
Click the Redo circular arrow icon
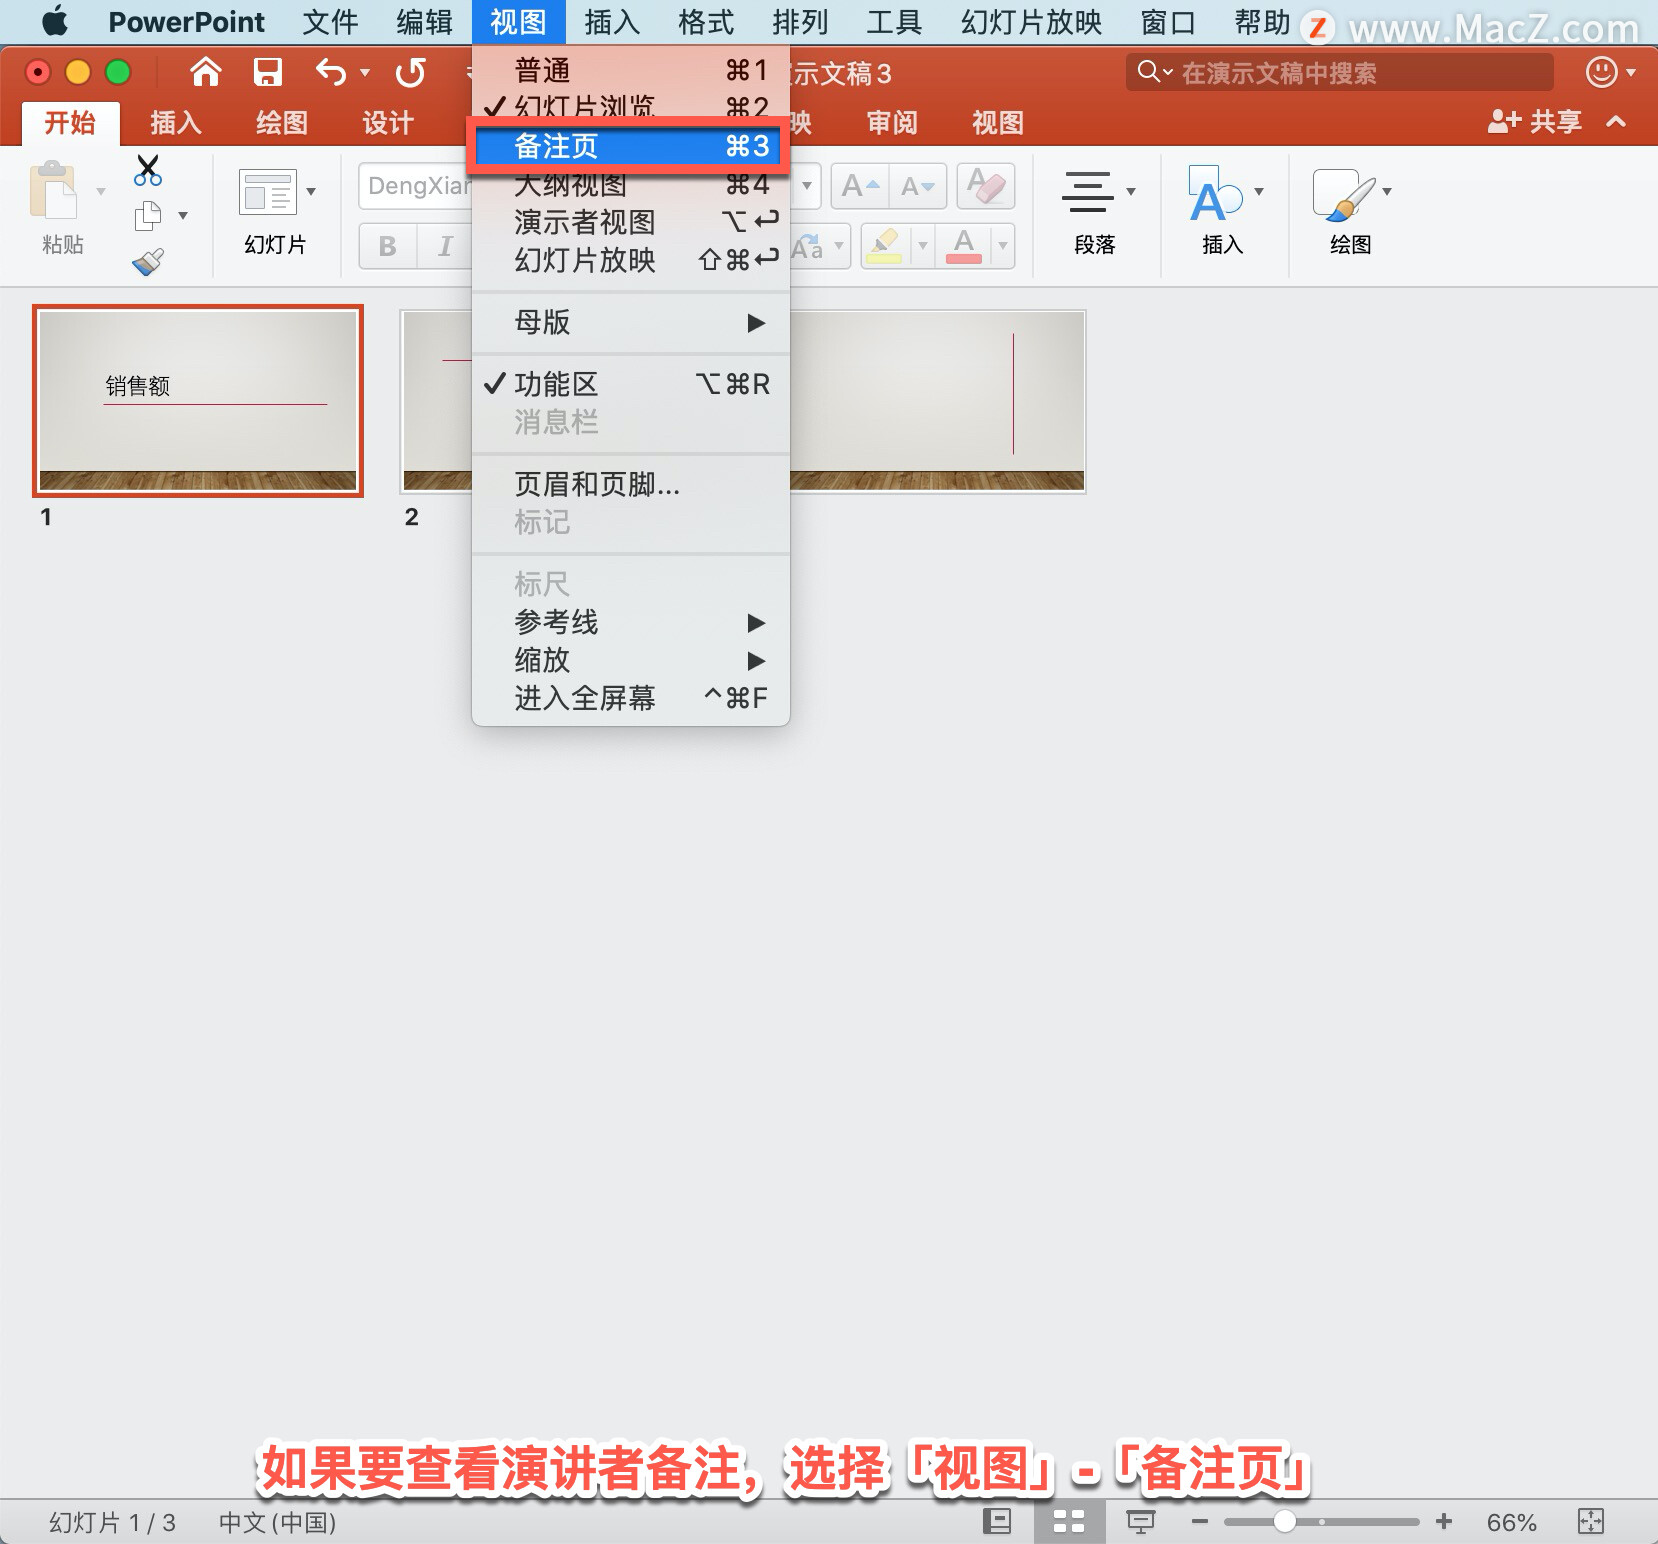click(x=410, y=72)
